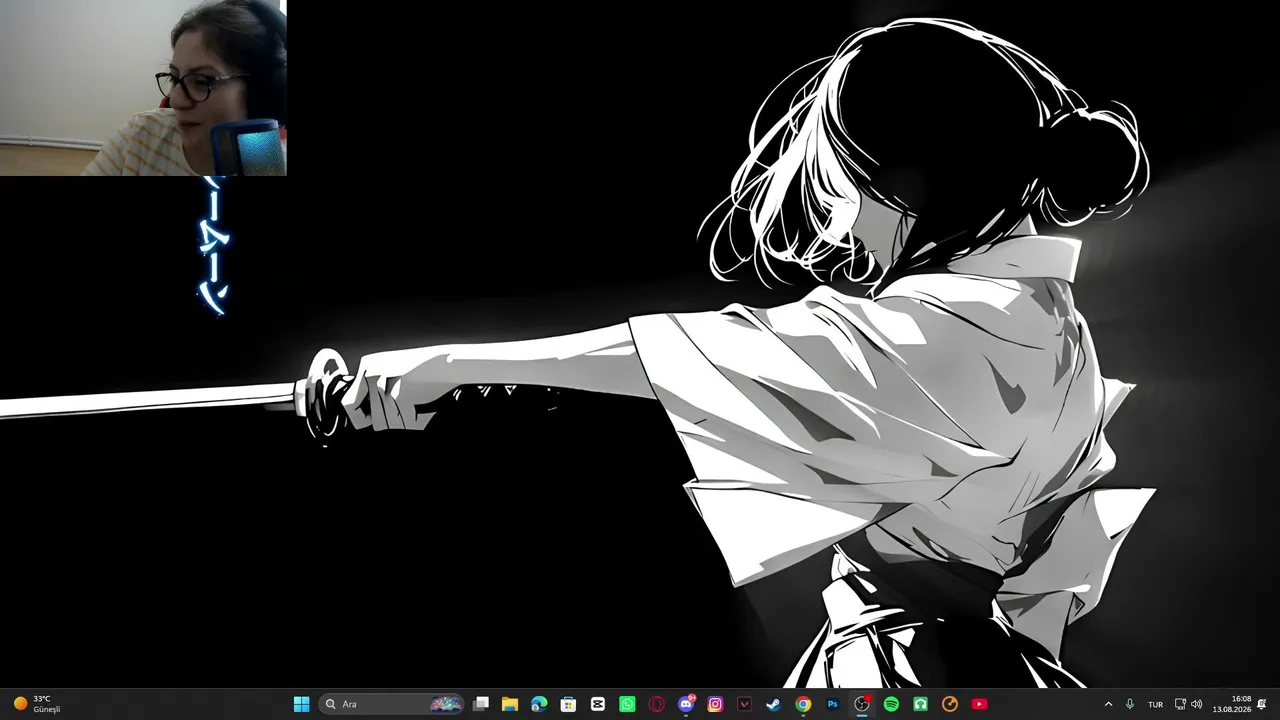
Task: Open WhatsApp from the taskbar
Action: tap(627, 704)
